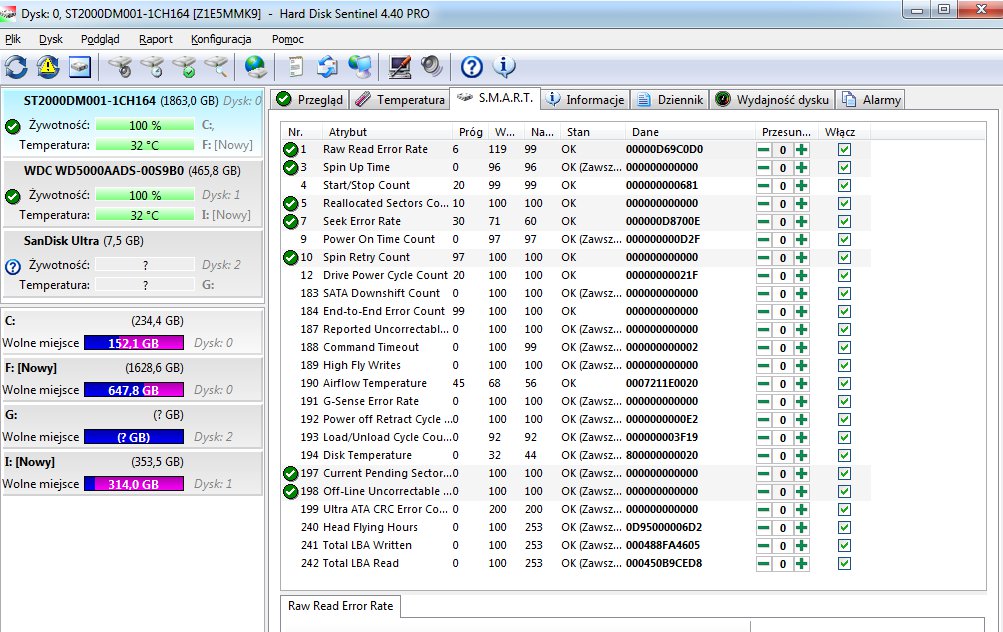Select the WDC WD5000AADS-00S9B0 disk entry

pyautogui.click(x=132, y=193)
